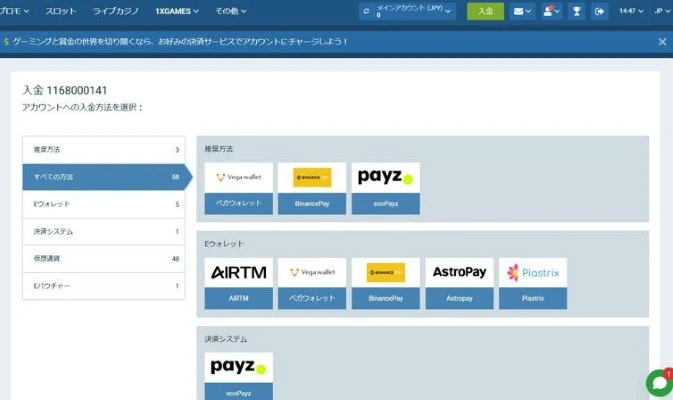Choose Vega wallet logo in E-wallet section
This screenshot has height=400, width=673.
point(312,273)
